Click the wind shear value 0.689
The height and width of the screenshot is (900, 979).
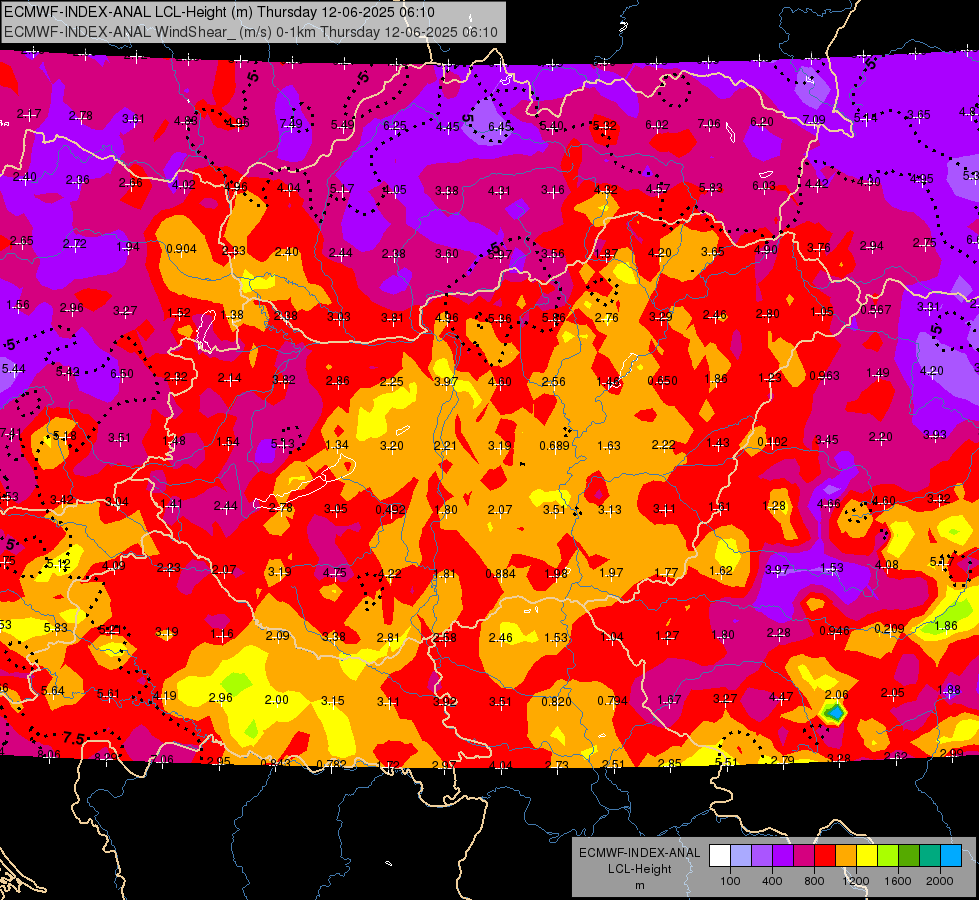point(554,445)
